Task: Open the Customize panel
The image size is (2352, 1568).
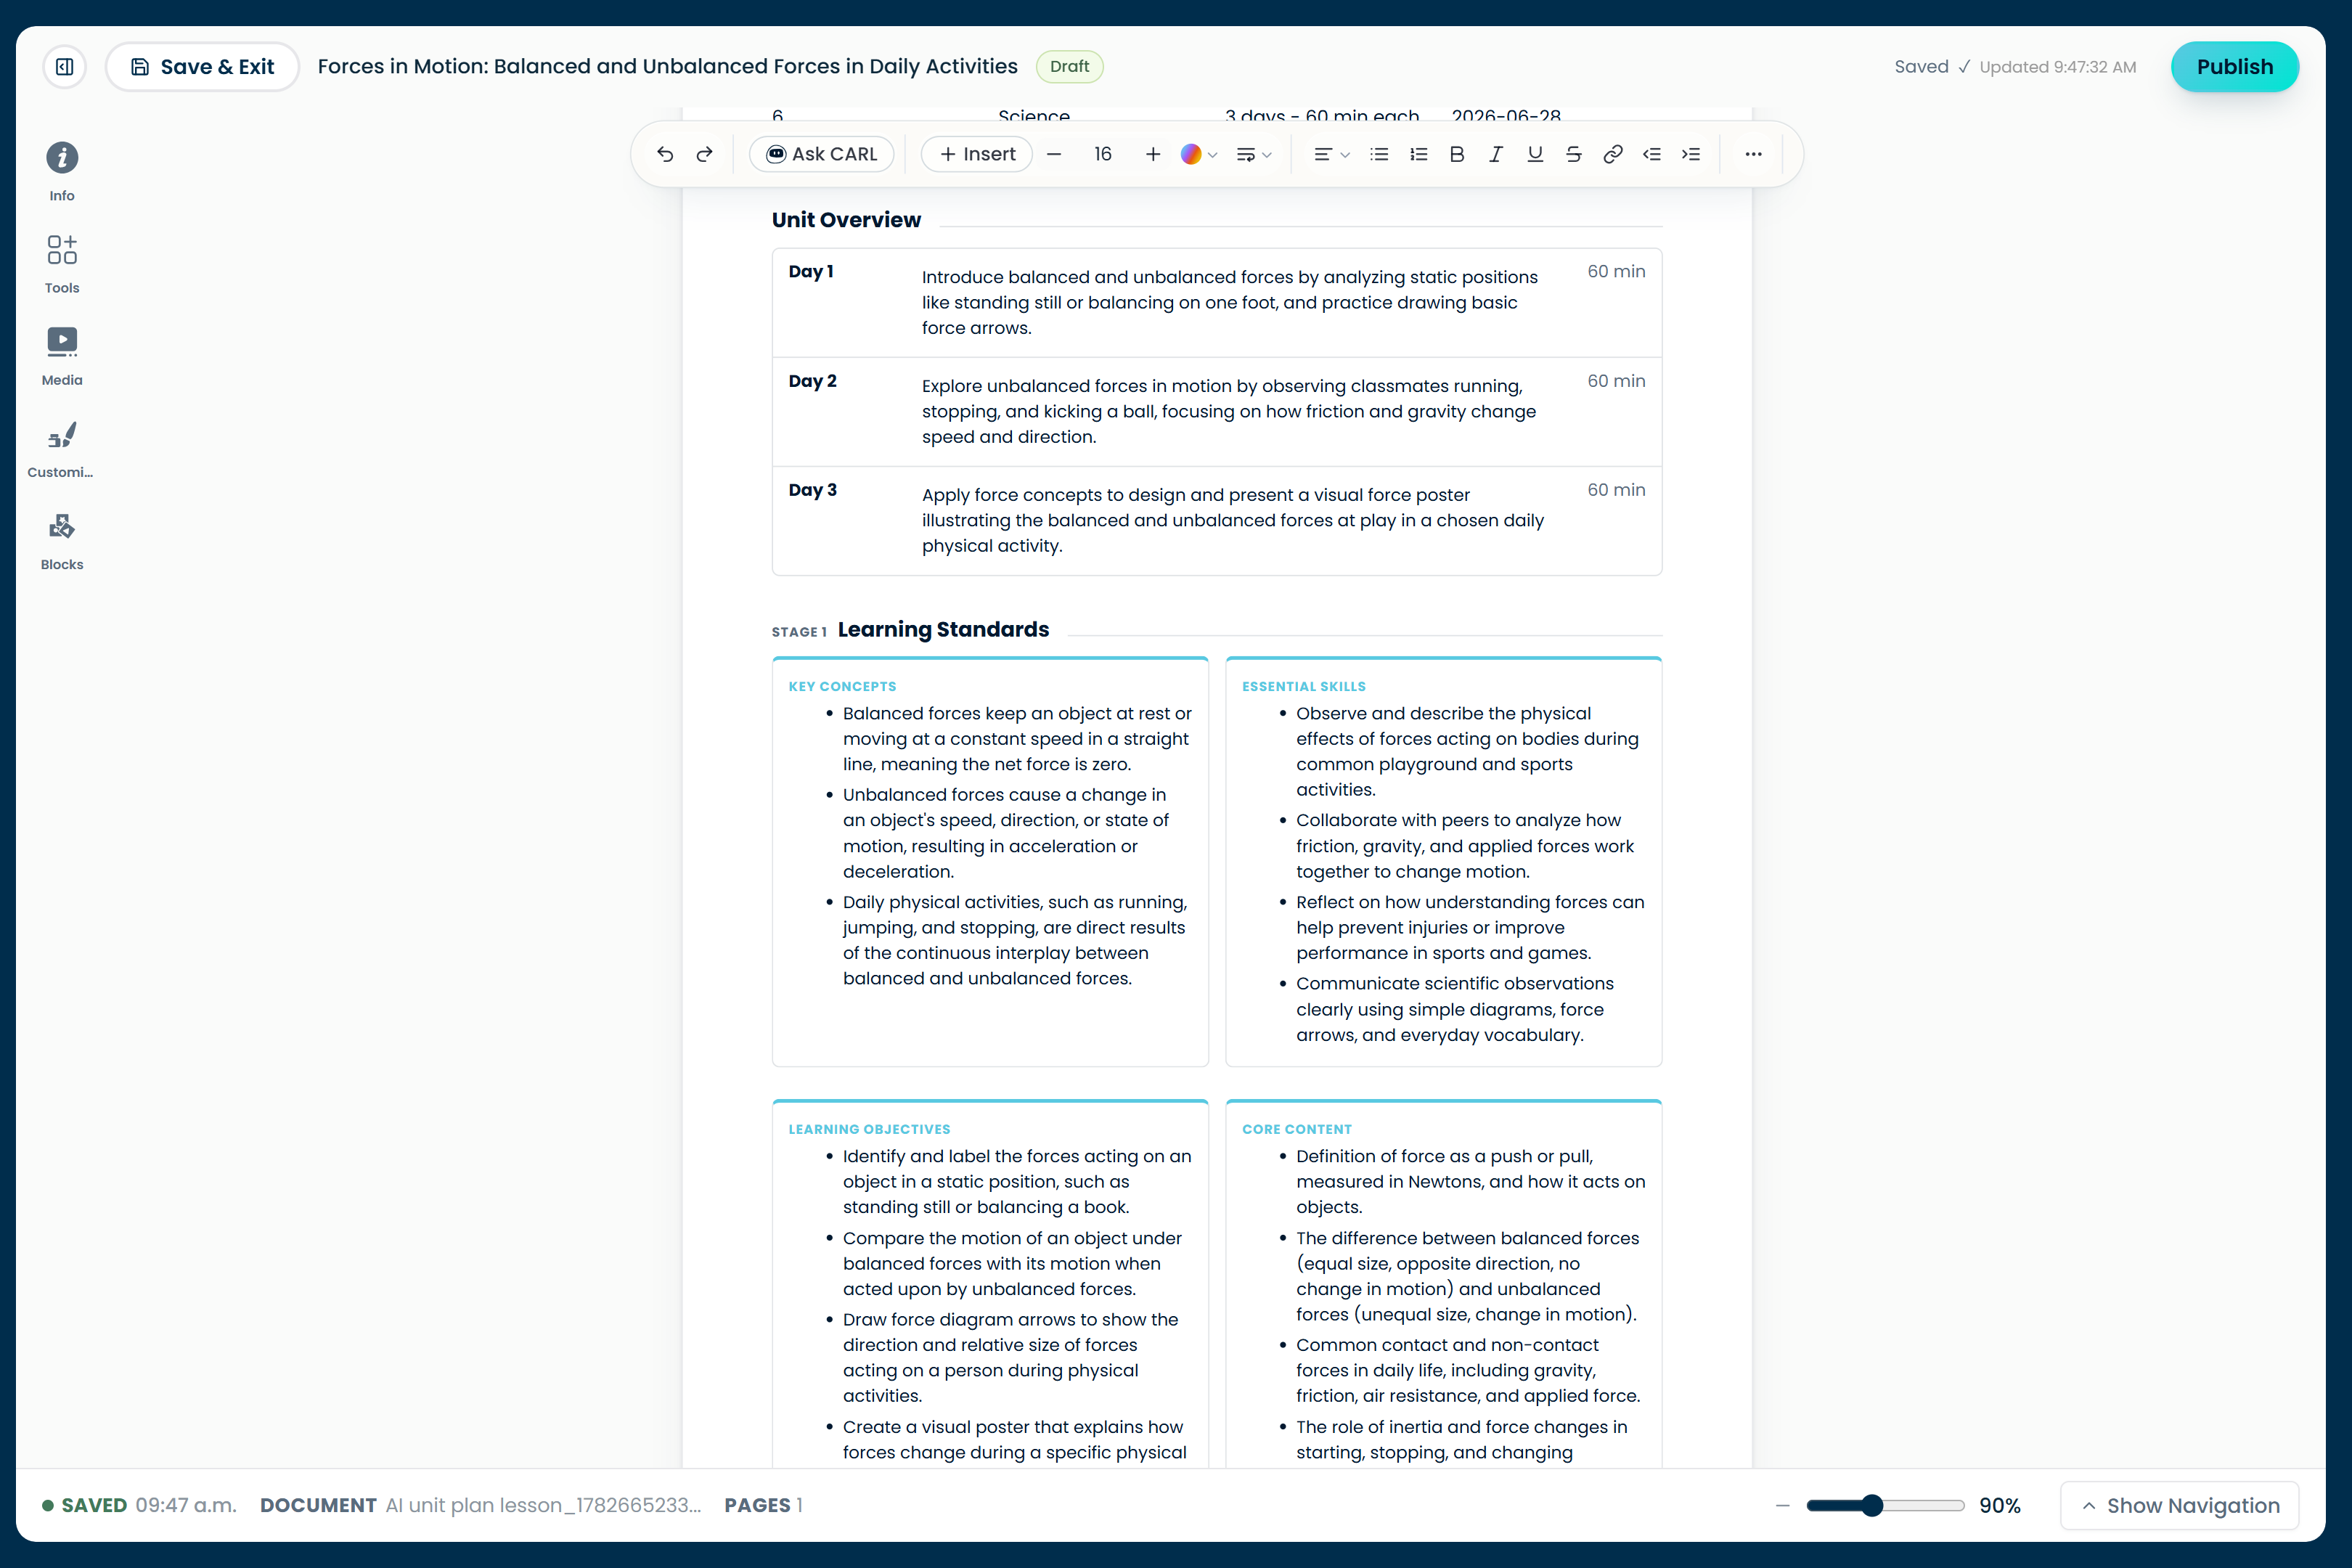Action: (x=62, y=449)
